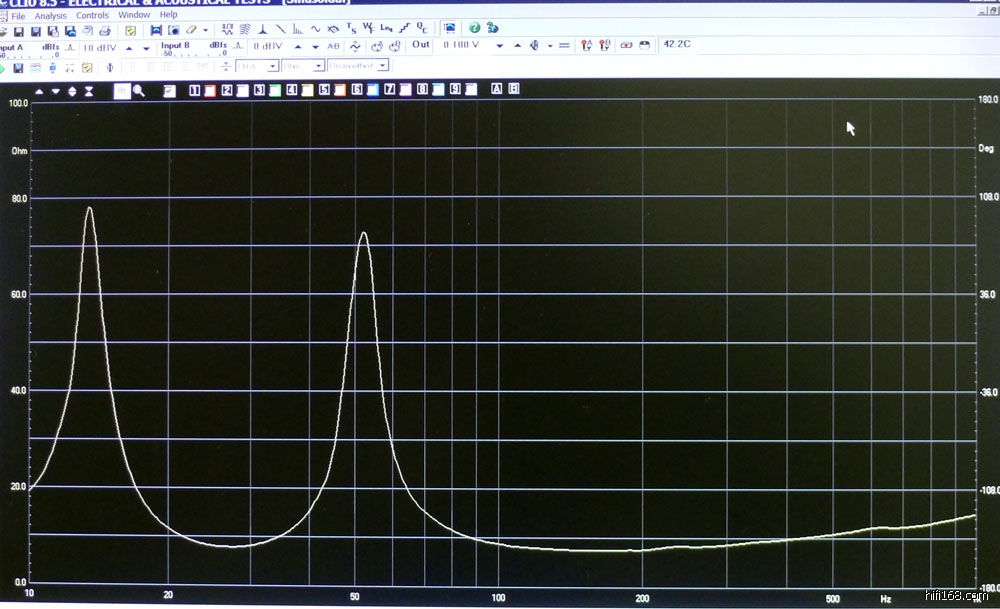
Task: Select the eraser tool icon
Action: (190, 31)
